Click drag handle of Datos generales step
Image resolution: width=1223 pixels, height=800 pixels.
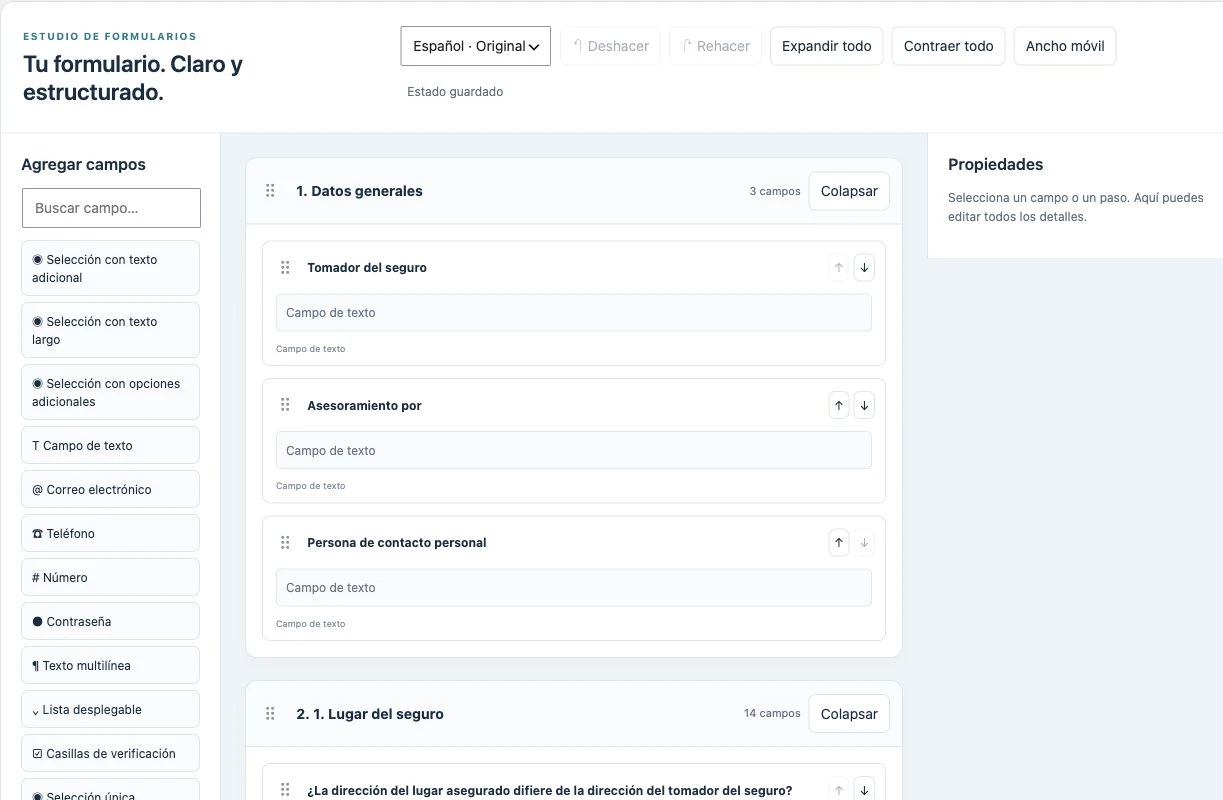click(x=270, y=191)
